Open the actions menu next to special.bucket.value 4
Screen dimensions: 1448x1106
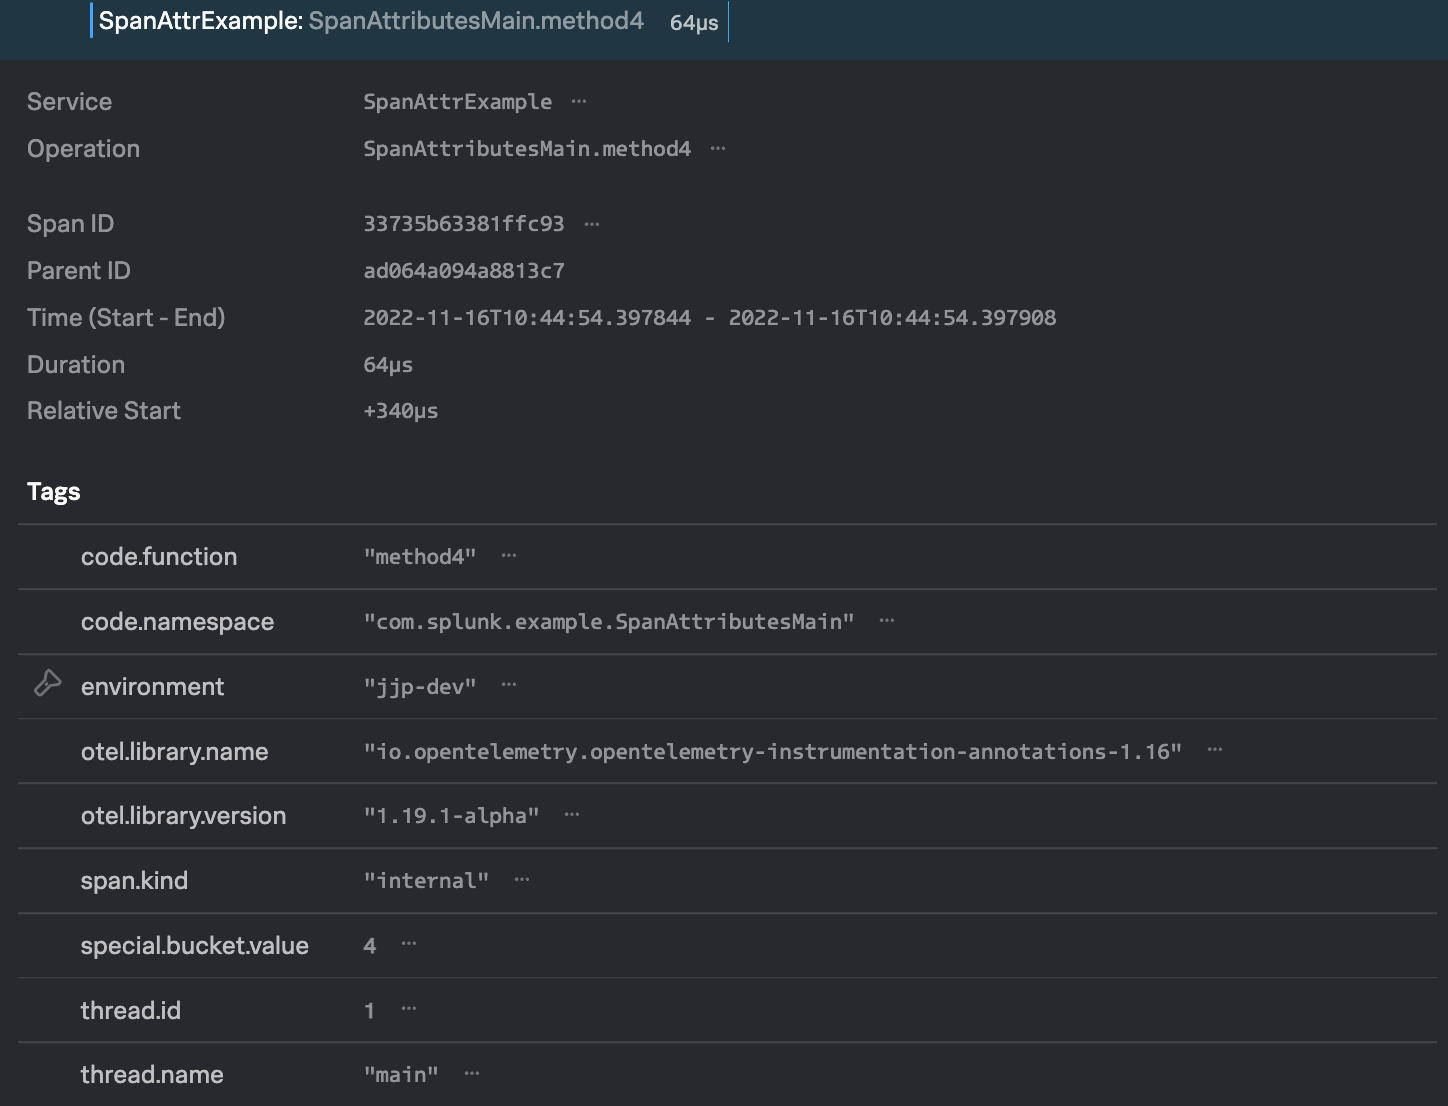point(407,945)
